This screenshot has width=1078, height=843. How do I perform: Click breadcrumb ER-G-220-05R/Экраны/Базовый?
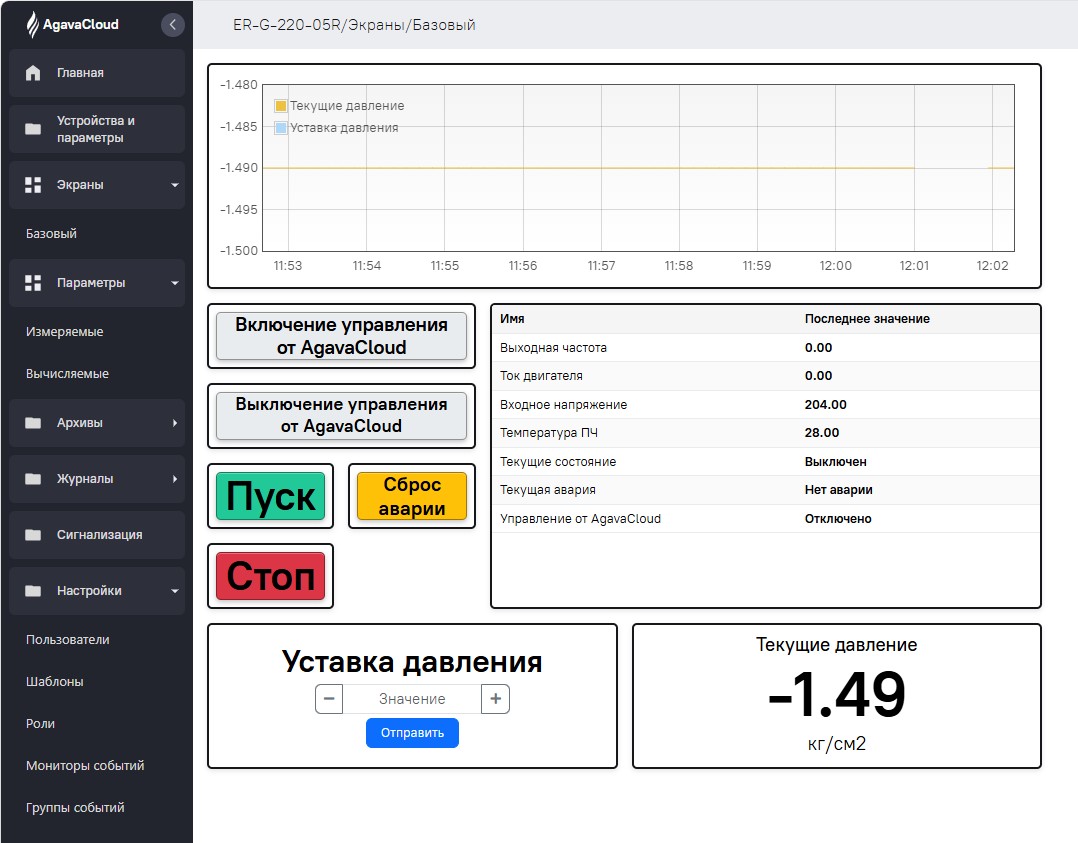[x=354, y=25]
